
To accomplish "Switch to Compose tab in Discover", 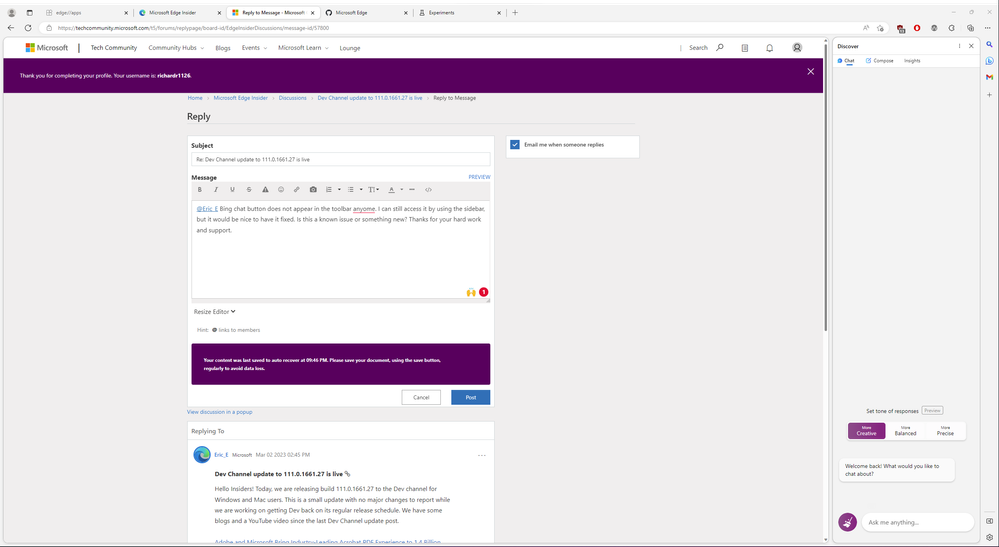I will coord(879,60).
